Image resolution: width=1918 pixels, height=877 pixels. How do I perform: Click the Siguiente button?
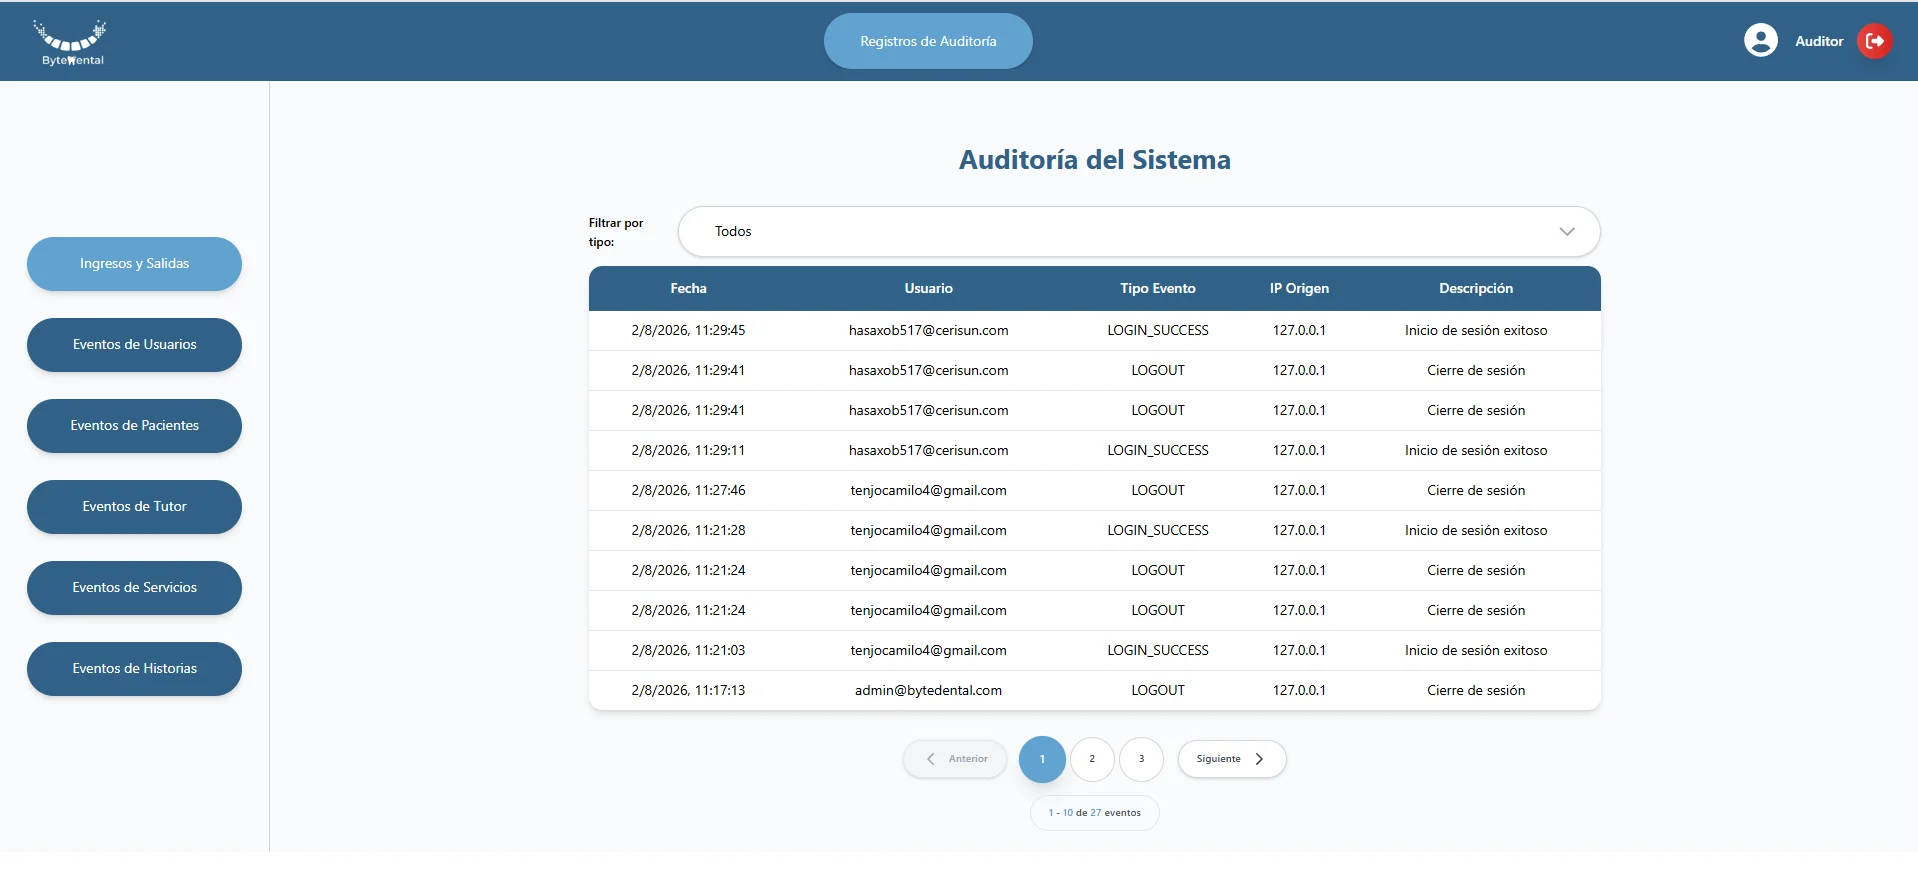pos(1231,759)
